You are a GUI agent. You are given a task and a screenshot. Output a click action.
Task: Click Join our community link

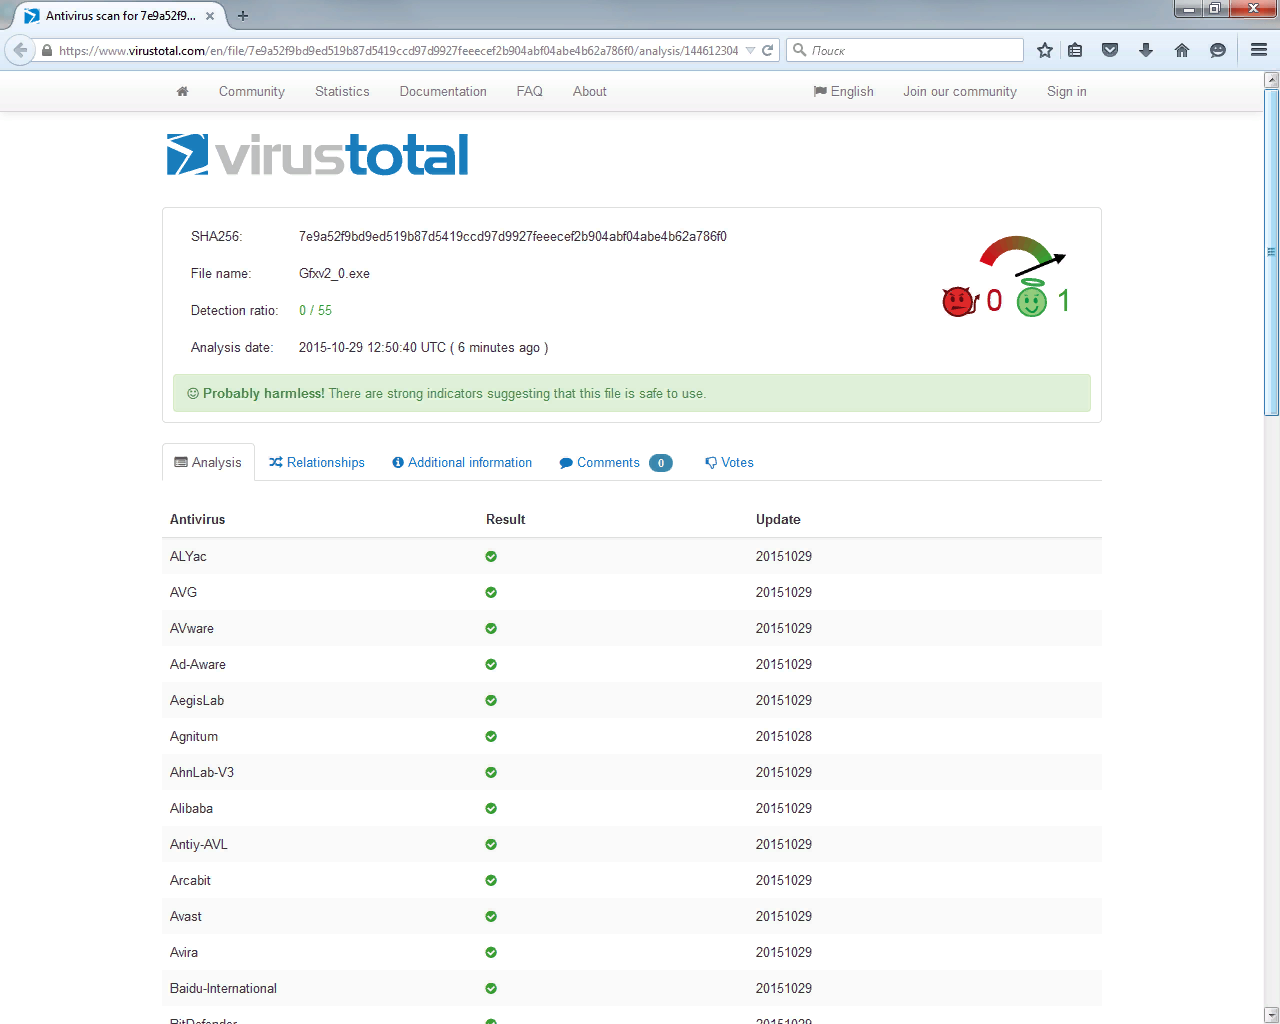pyautogui.click(x=960, y=91)
